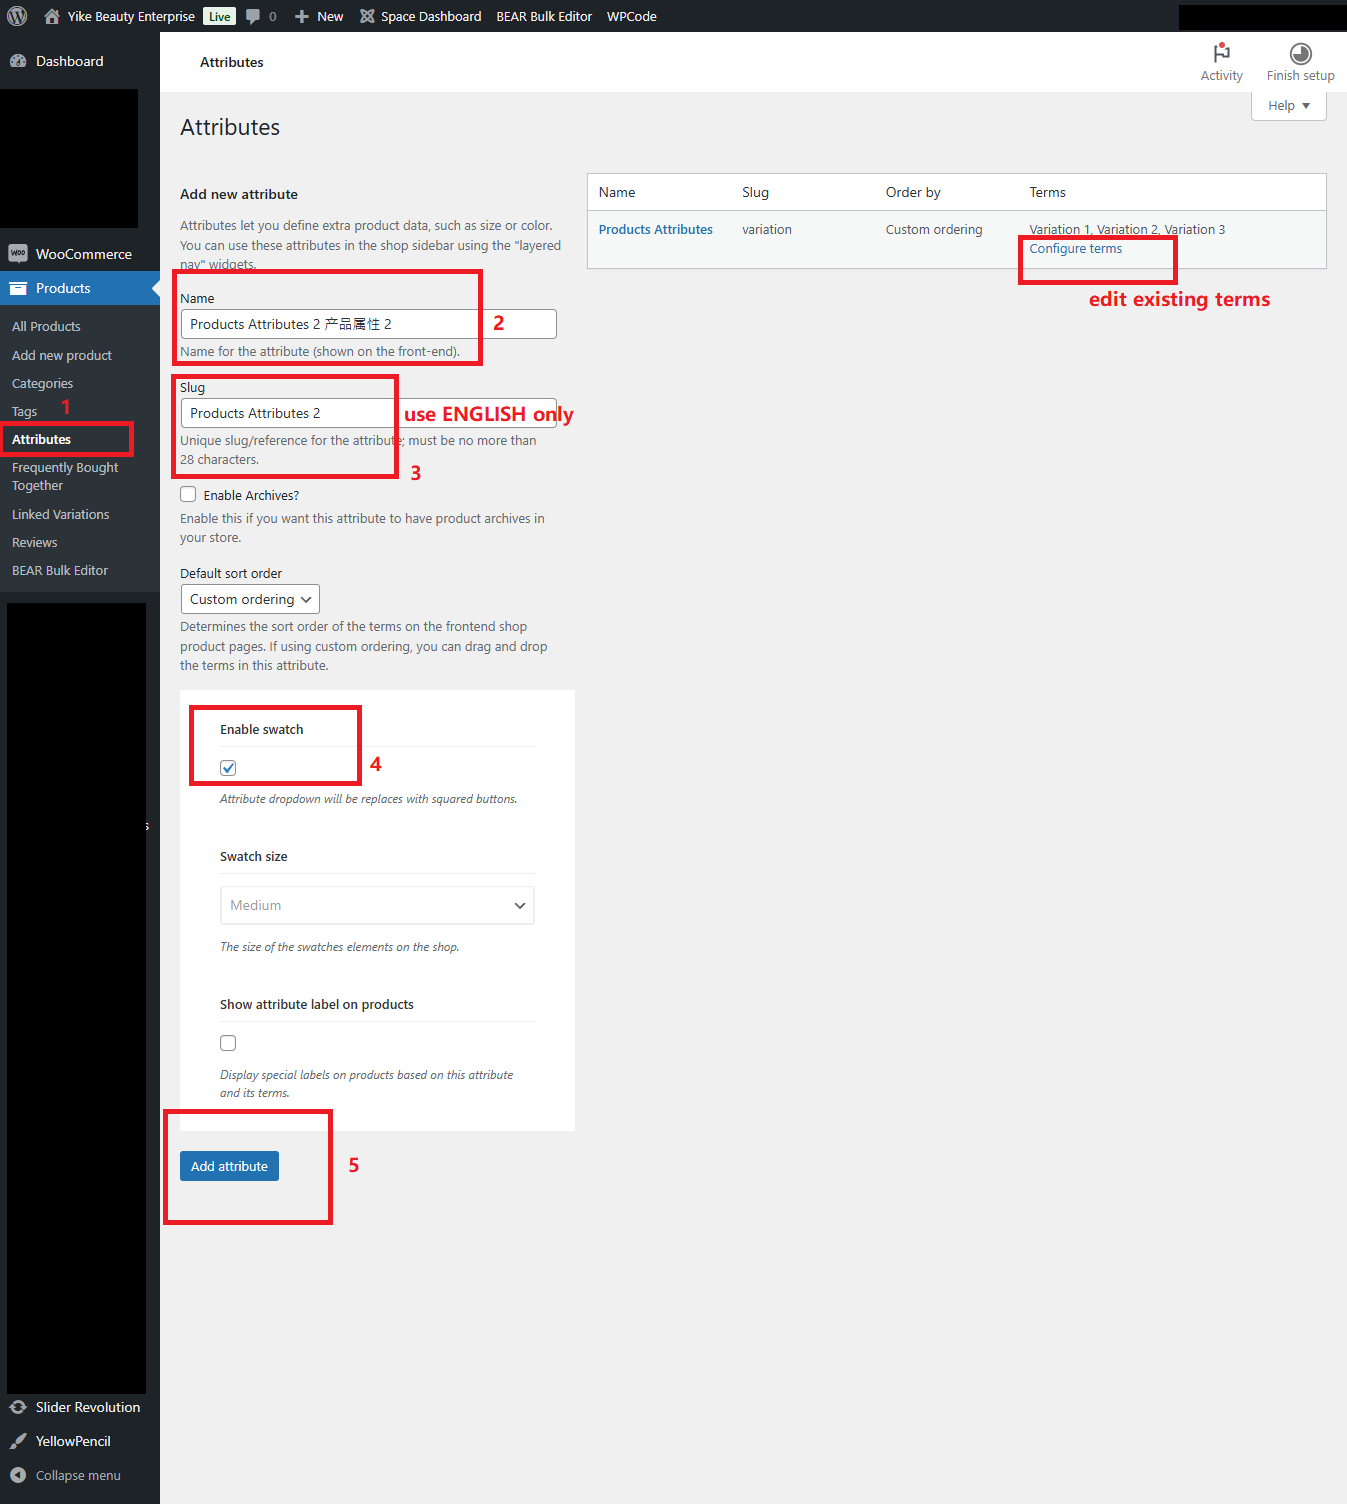This screenshot has width=1347, height=1505.
Task: Click the plus icon next to New
Action: (x=301, y=16)
